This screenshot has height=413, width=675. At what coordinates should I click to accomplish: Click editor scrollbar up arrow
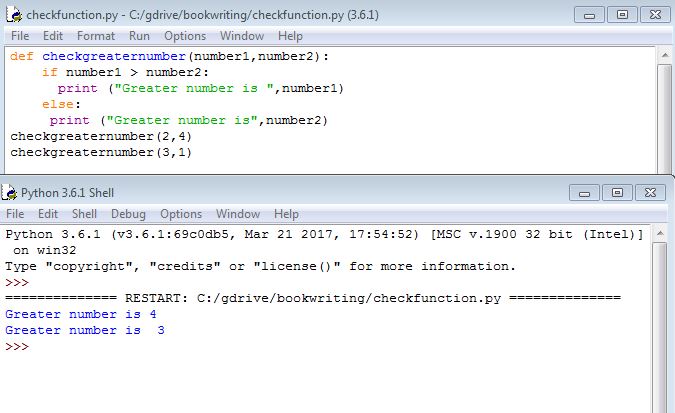click(x=665, y=55)
